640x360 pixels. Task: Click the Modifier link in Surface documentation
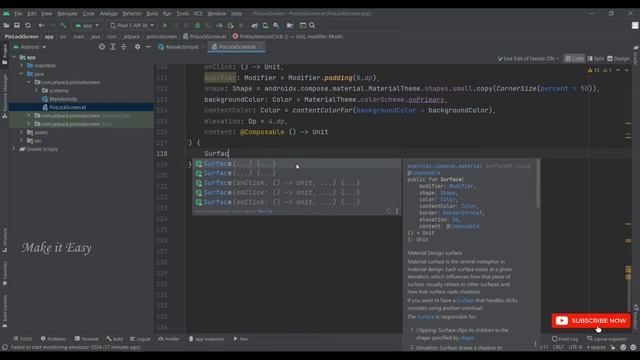[x=461, y=186]
